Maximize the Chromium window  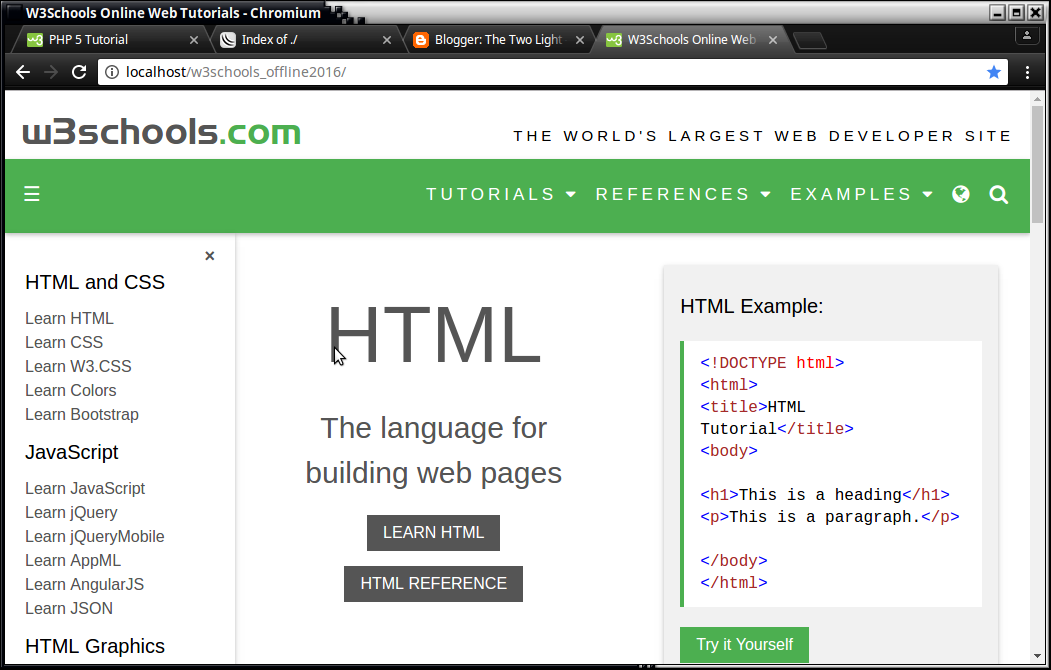tap(1016, 13)
